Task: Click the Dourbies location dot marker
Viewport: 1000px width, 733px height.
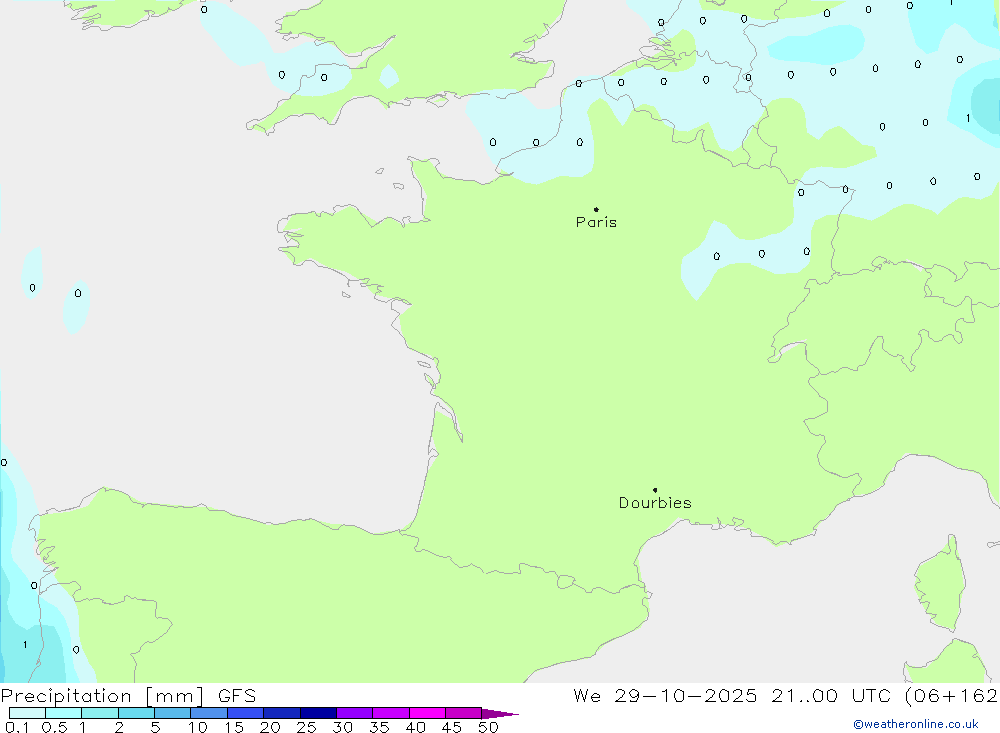Action: [x=655, y=490]
